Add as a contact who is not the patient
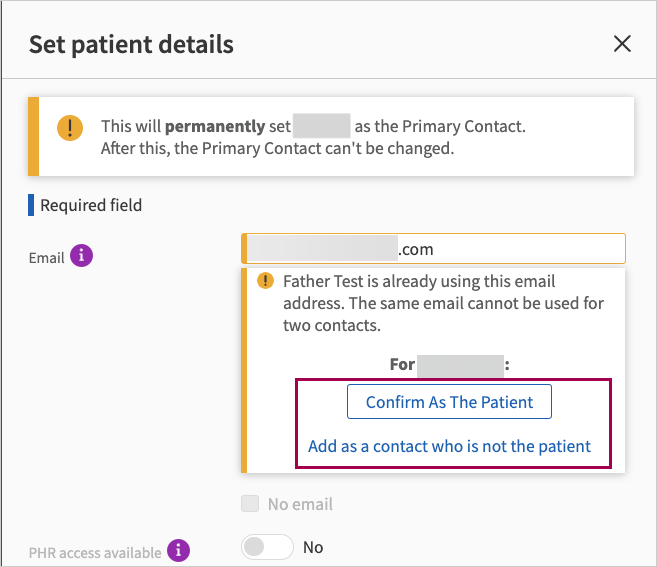The height and width of the screenshot is (567, 657). (449, 446)
